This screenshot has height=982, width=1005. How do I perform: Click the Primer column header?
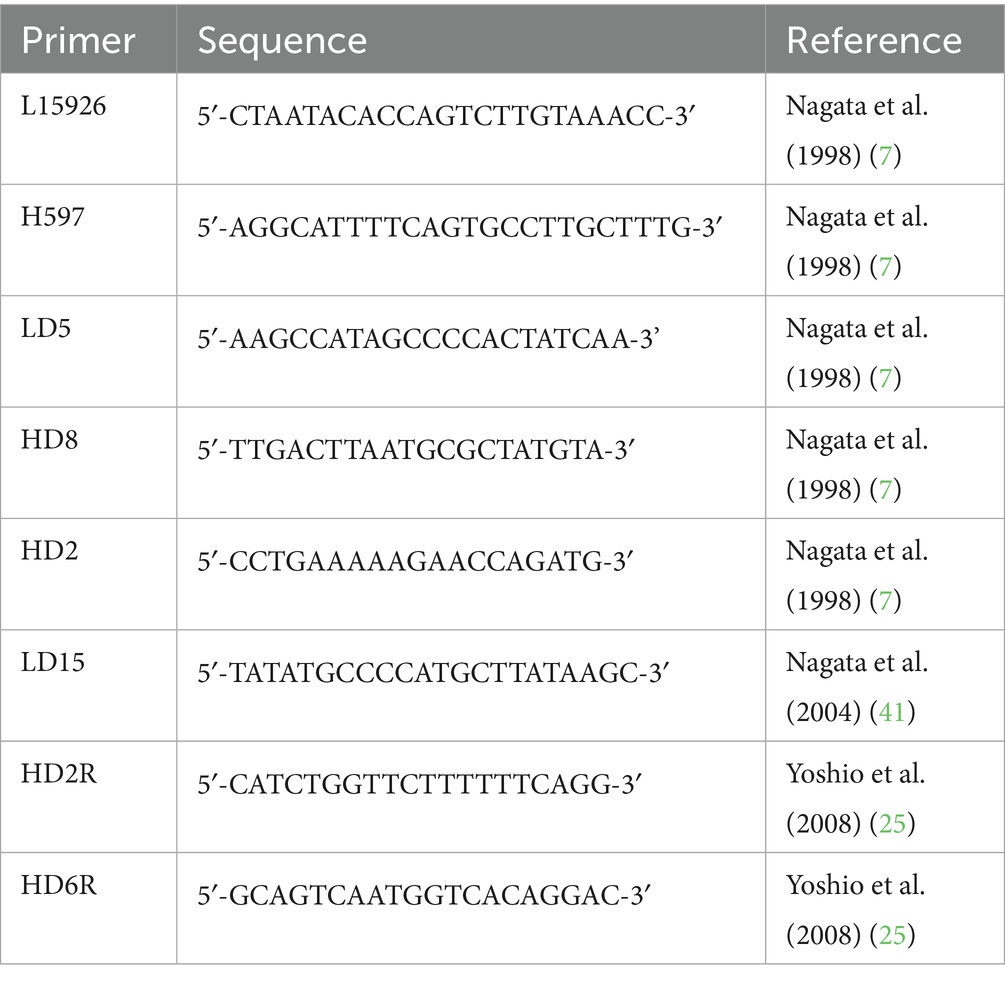(x=78, y=41)
